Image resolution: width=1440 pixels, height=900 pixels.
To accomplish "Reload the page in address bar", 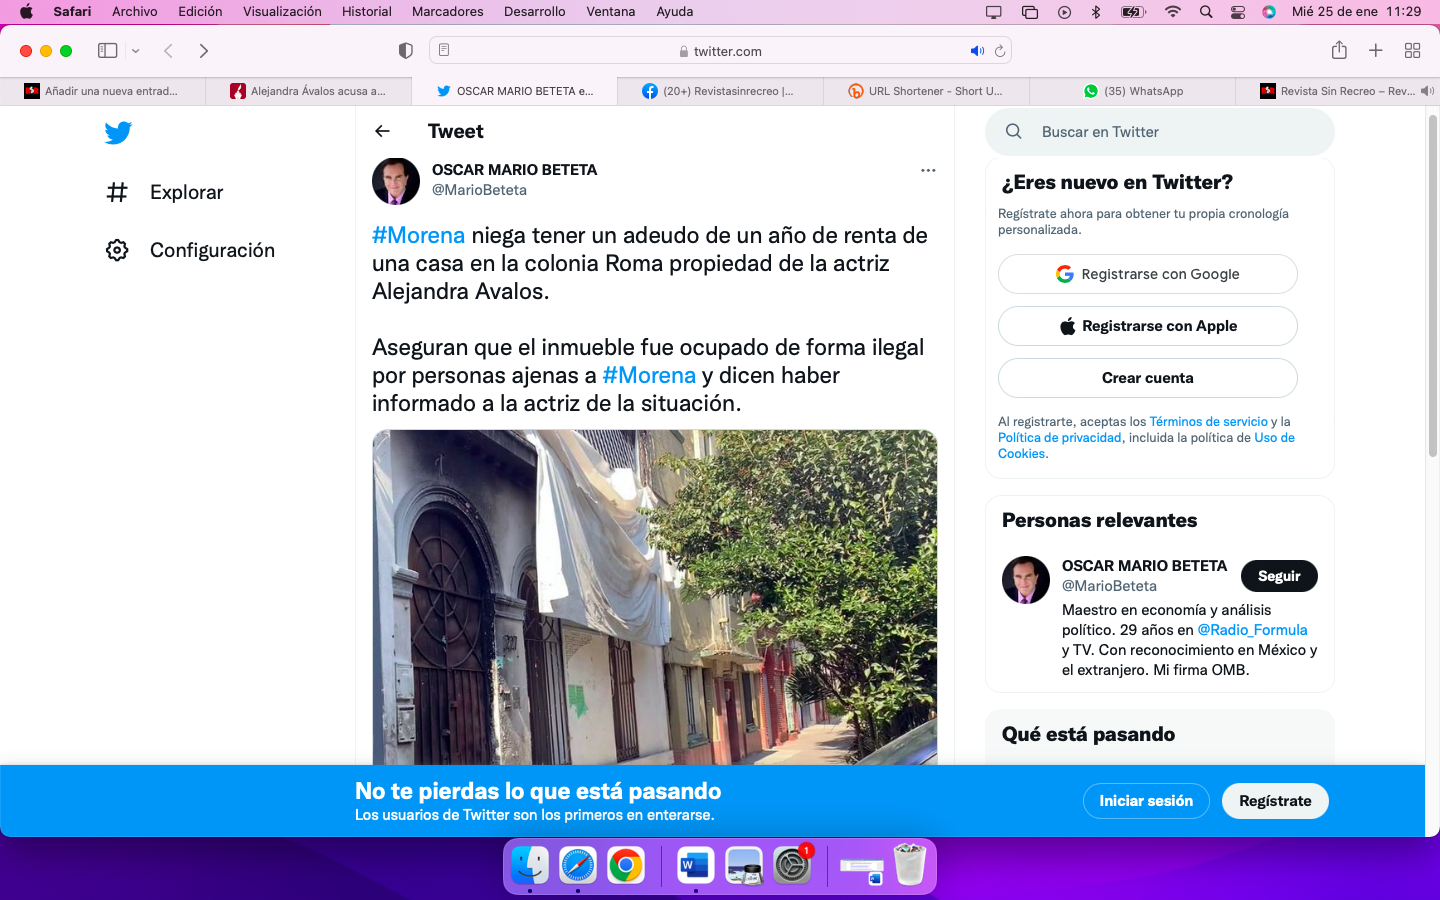I will pyautogui.click(x=999, y=51).
